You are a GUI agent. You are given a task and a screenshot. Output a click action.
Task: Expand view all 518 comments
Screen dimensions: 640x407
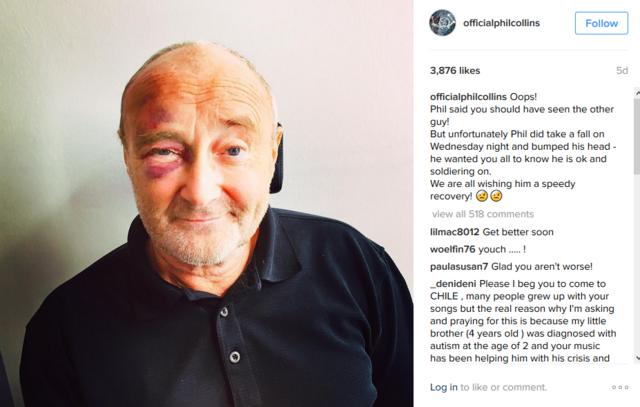483,214
